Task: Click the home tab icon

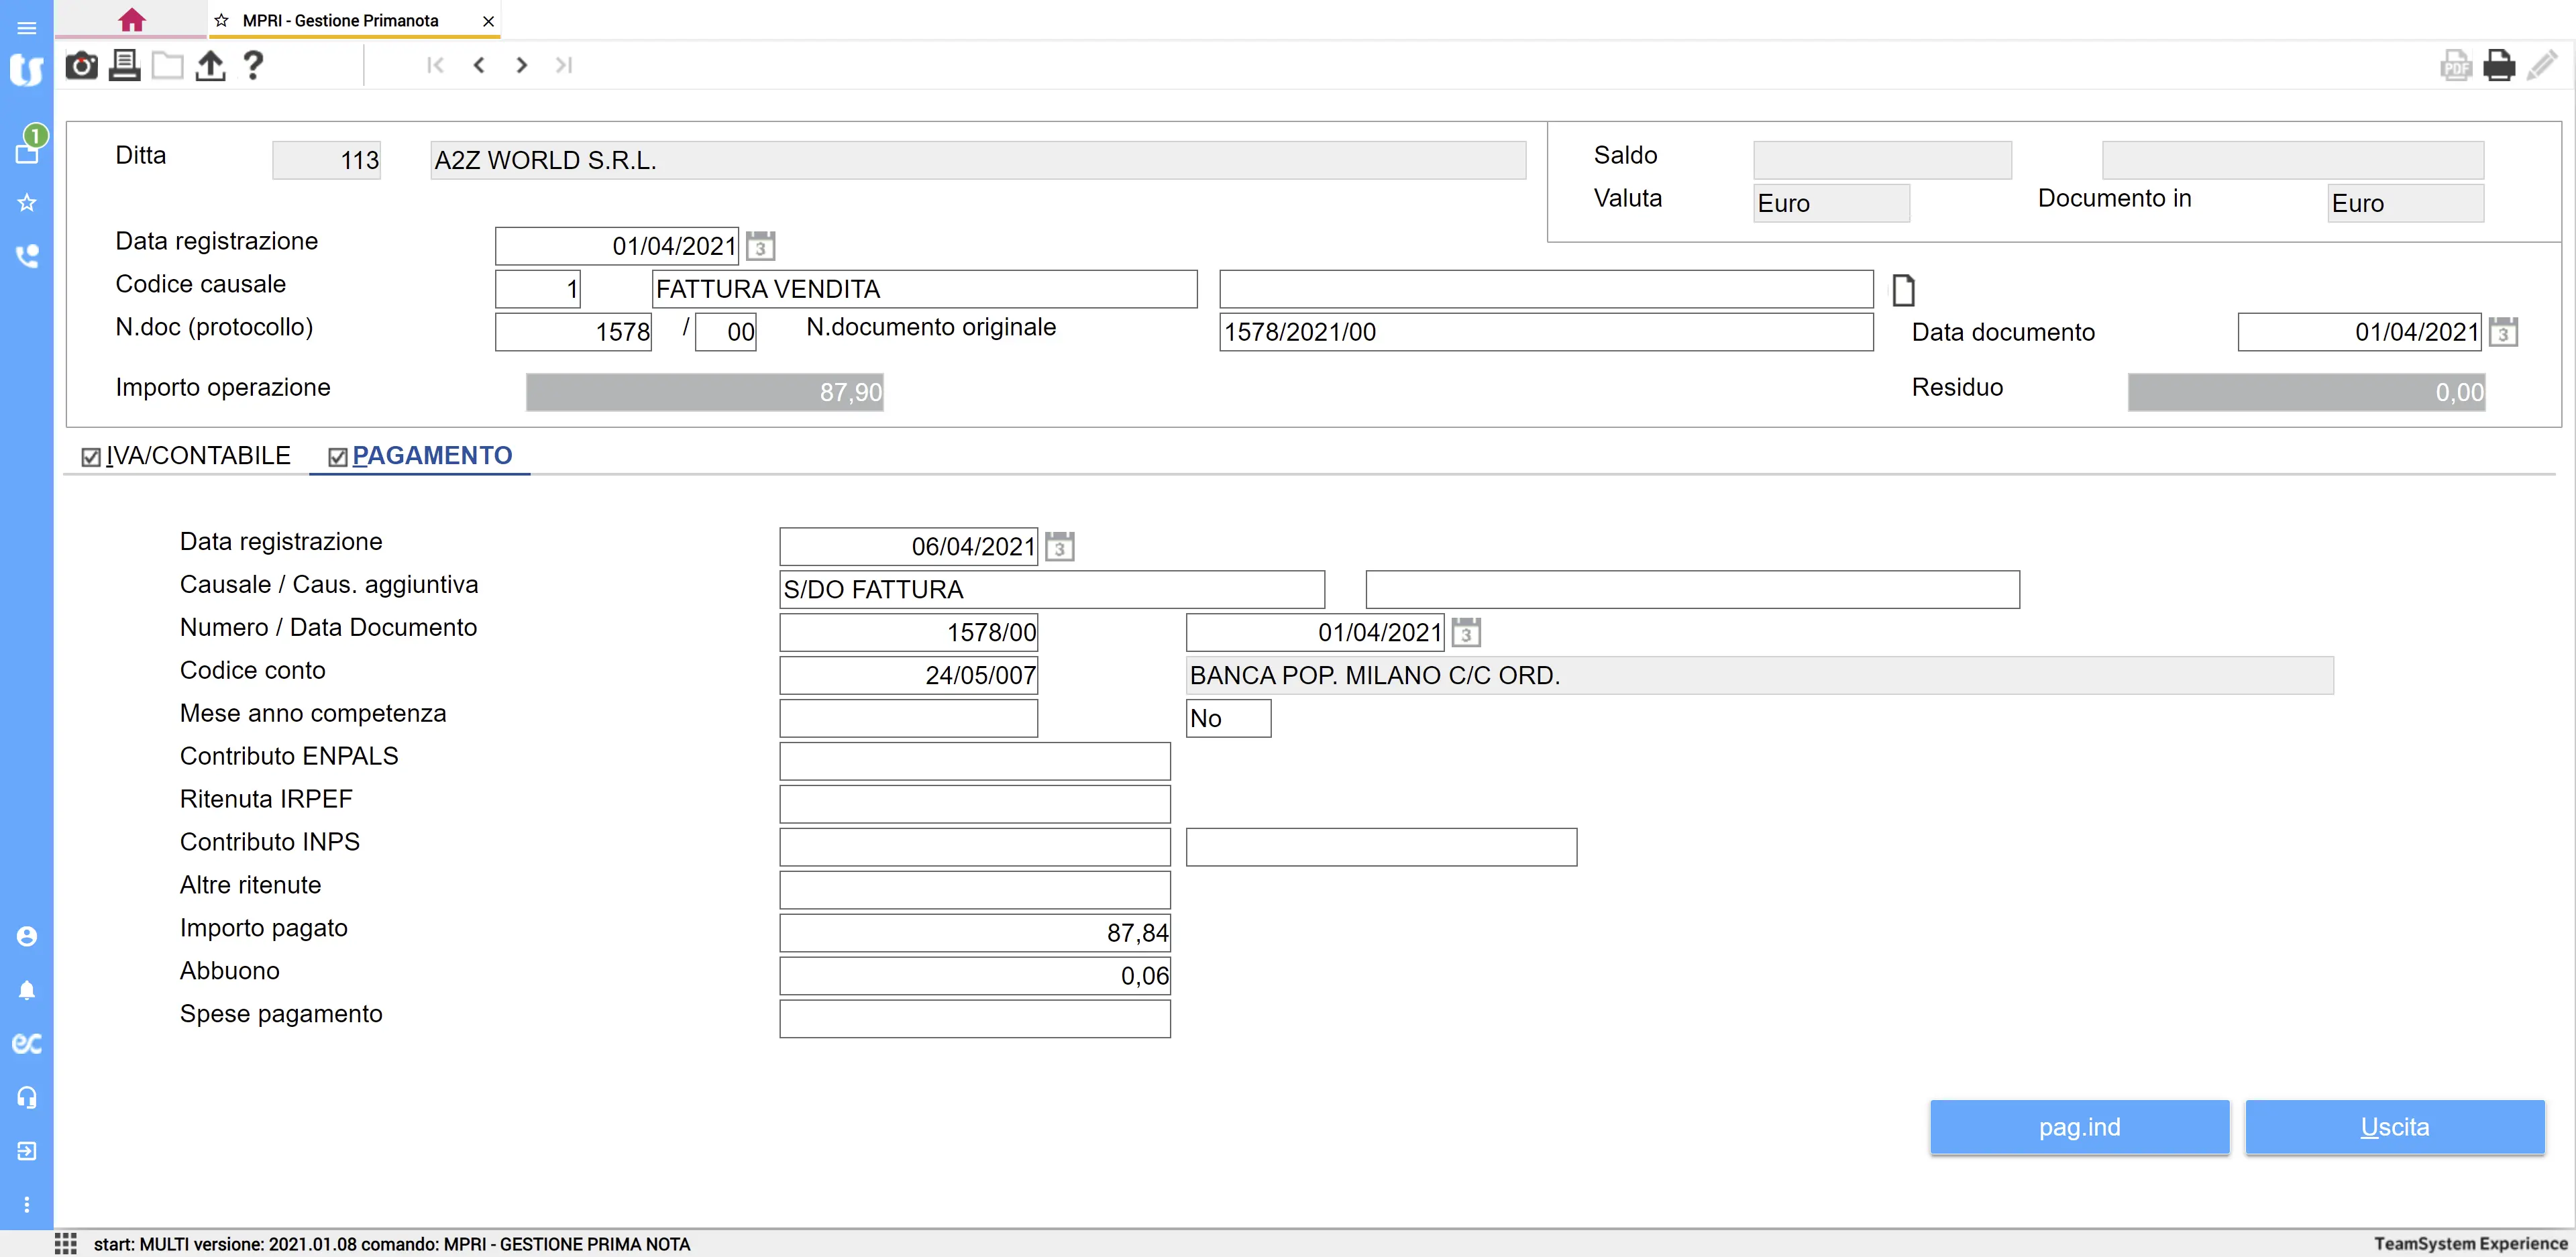Action: click(131, 20)
